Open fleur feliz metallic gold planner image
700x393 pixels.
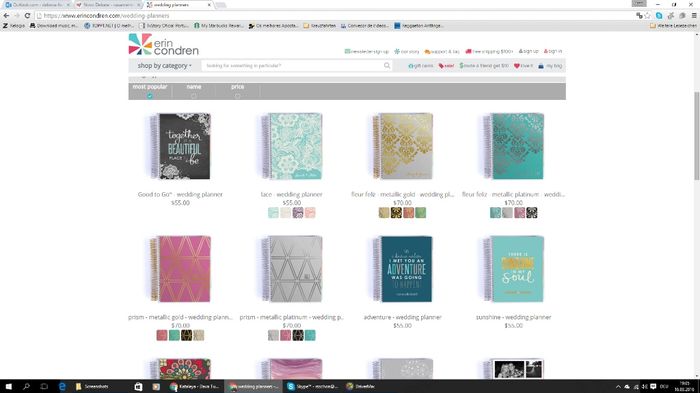tap(402, 146)
